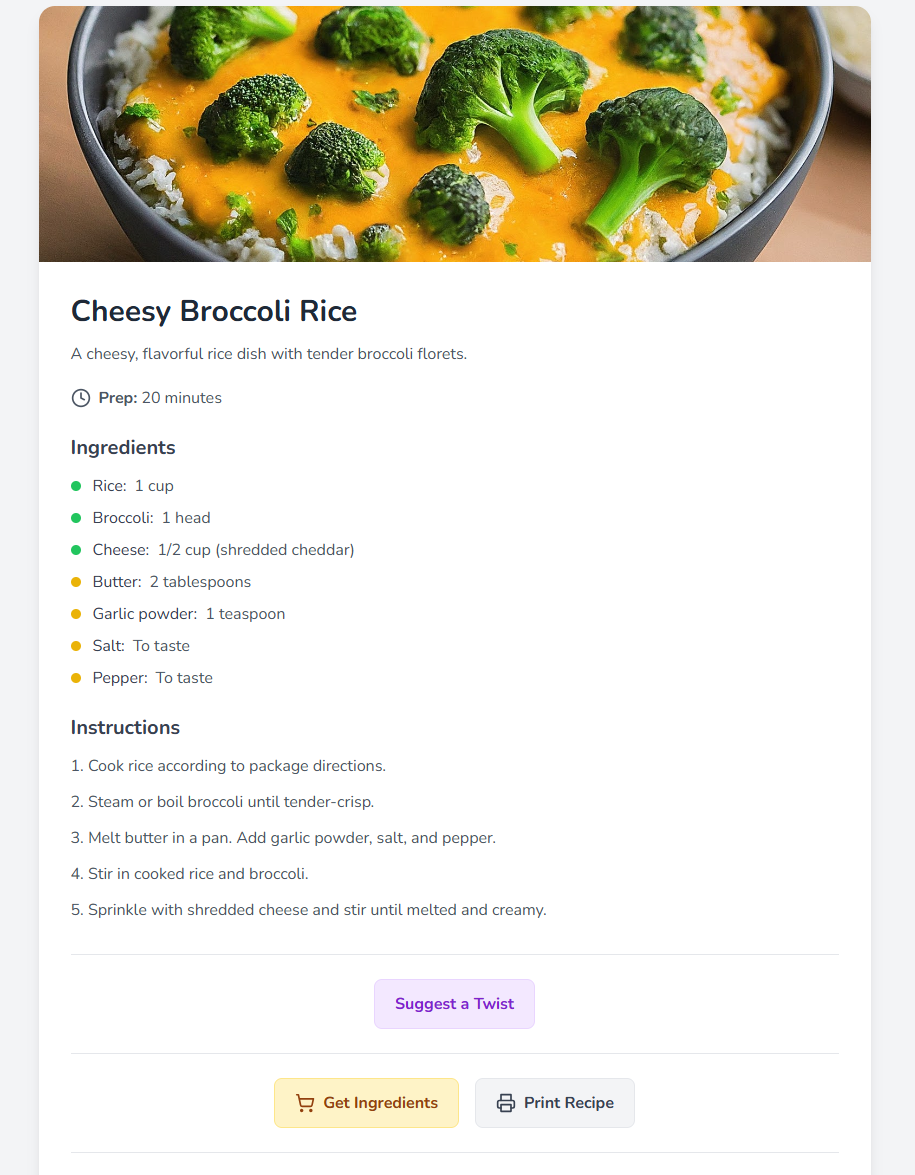The width and height of the screenshot is (915, 1175).
Task: Click the green bullet next to Broccoli
Action: 76,518
